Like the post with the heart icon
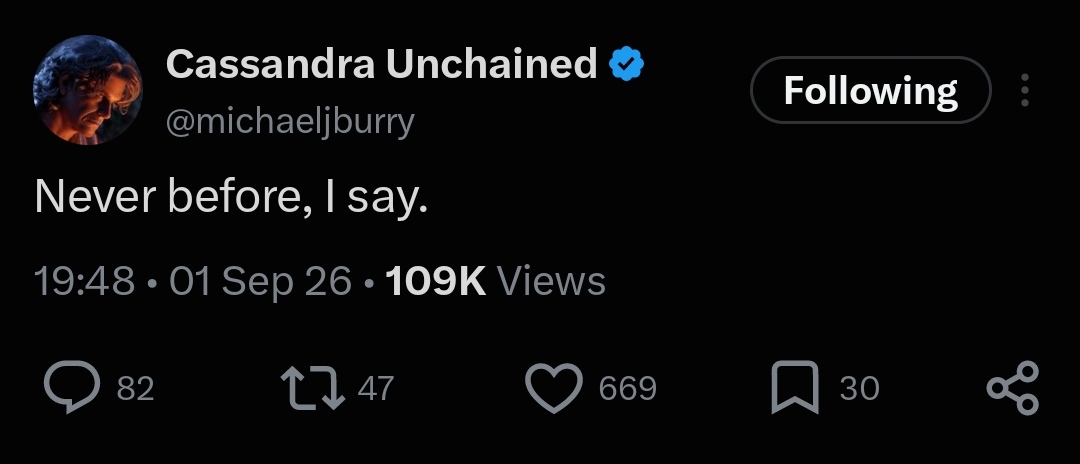 point(554,388)
